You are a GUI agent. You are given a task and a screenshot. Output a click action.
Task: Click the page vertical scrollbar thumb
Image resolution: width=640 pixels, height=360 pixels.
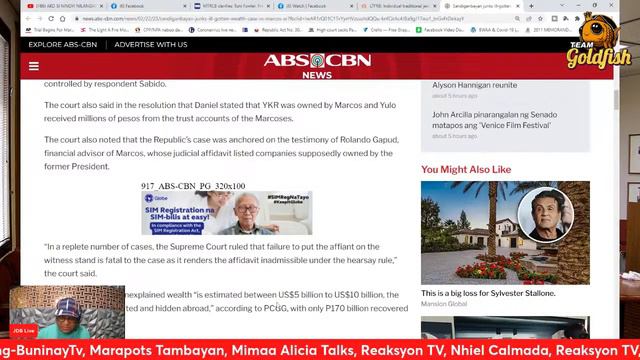(616, 100)
